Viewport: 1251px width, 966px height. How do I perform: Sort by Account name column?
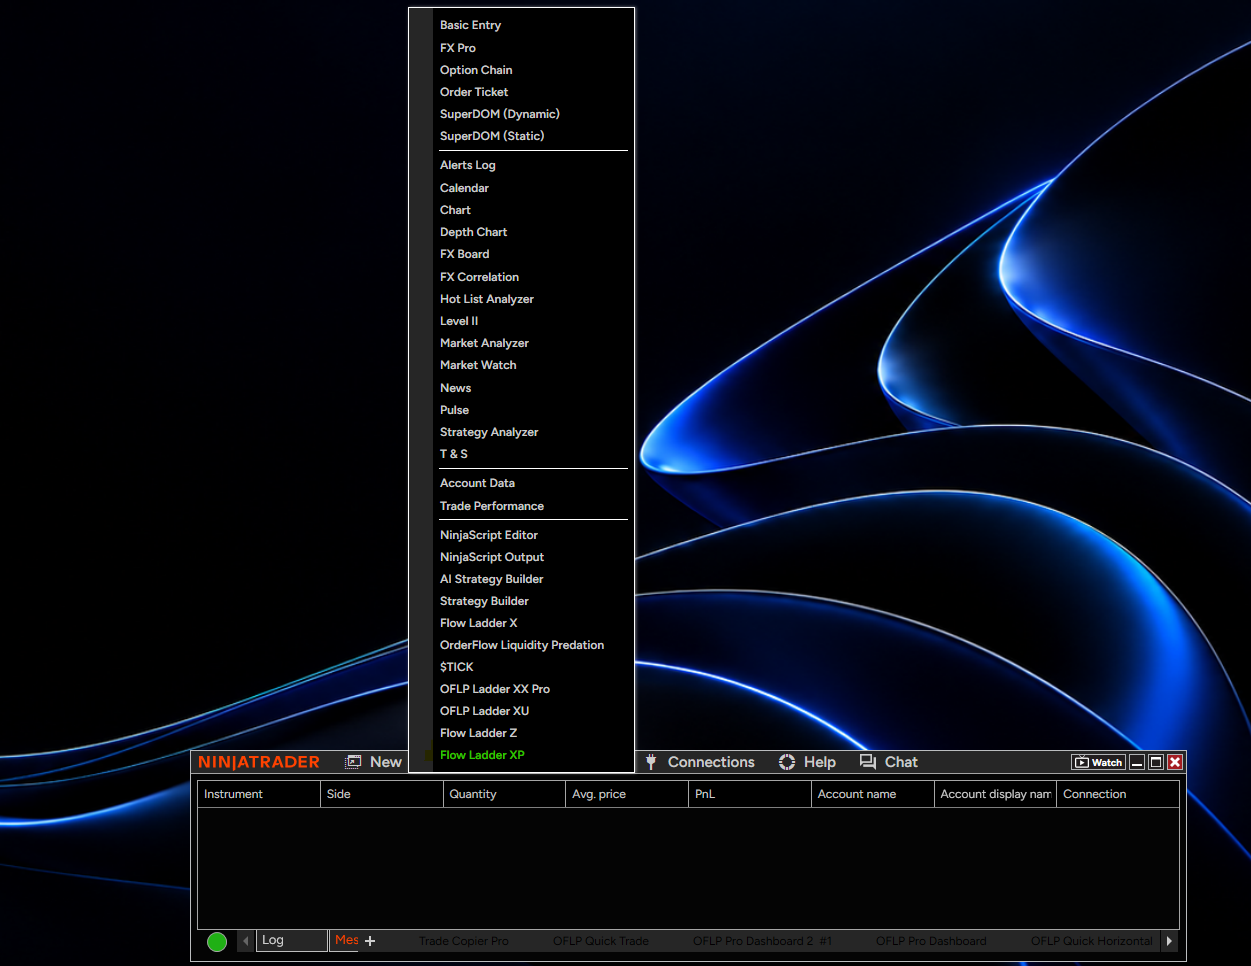click(873, 794)
